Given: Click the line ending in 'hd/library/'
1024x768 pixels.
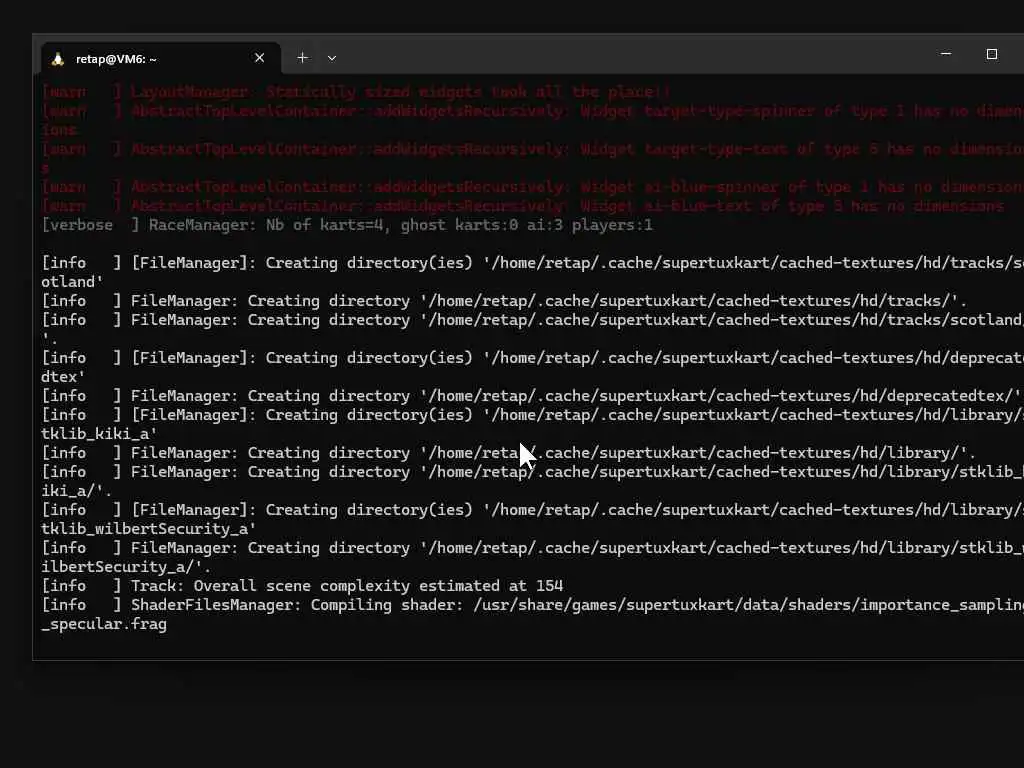Looking at the screenshot, I should pos(508,453).
